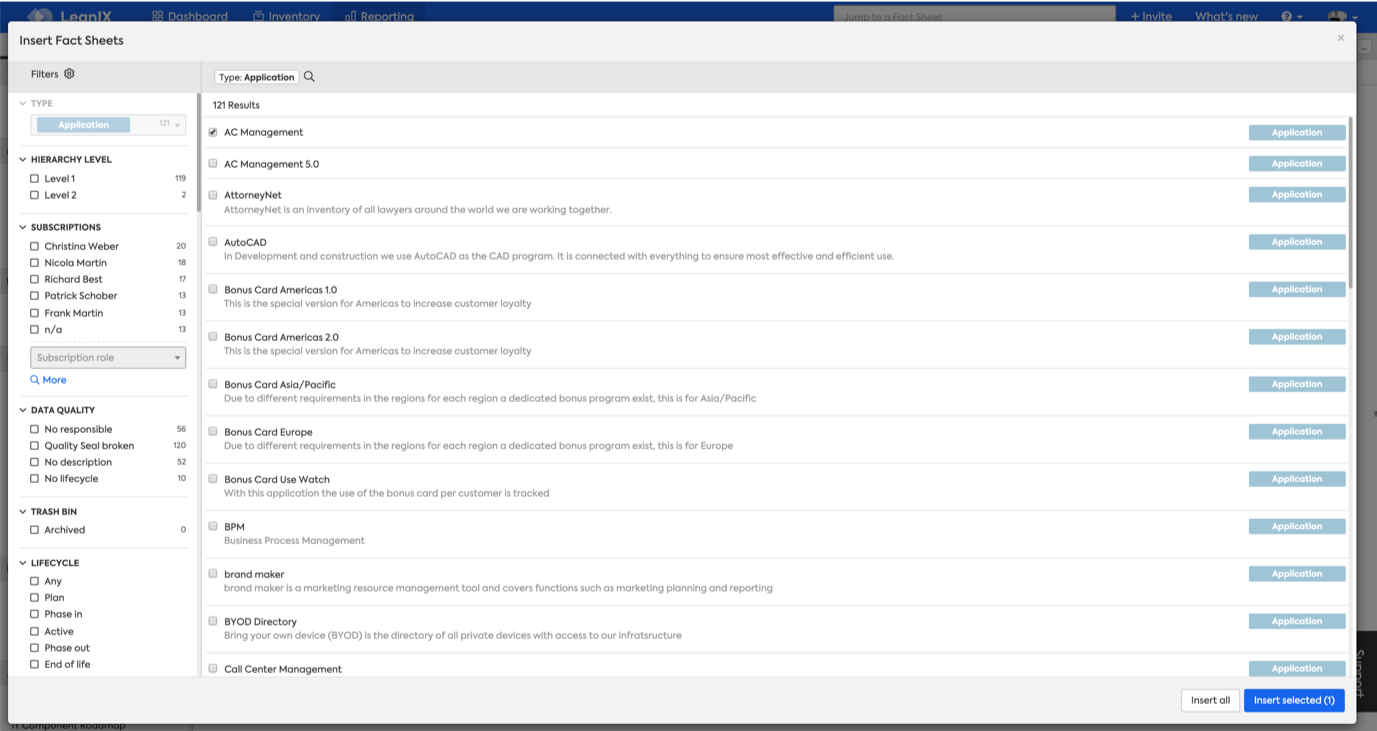The height and width of the screenshot is (731, 1377).
Task: Click the brand maker fact sheet name
Action: (254, 574)
